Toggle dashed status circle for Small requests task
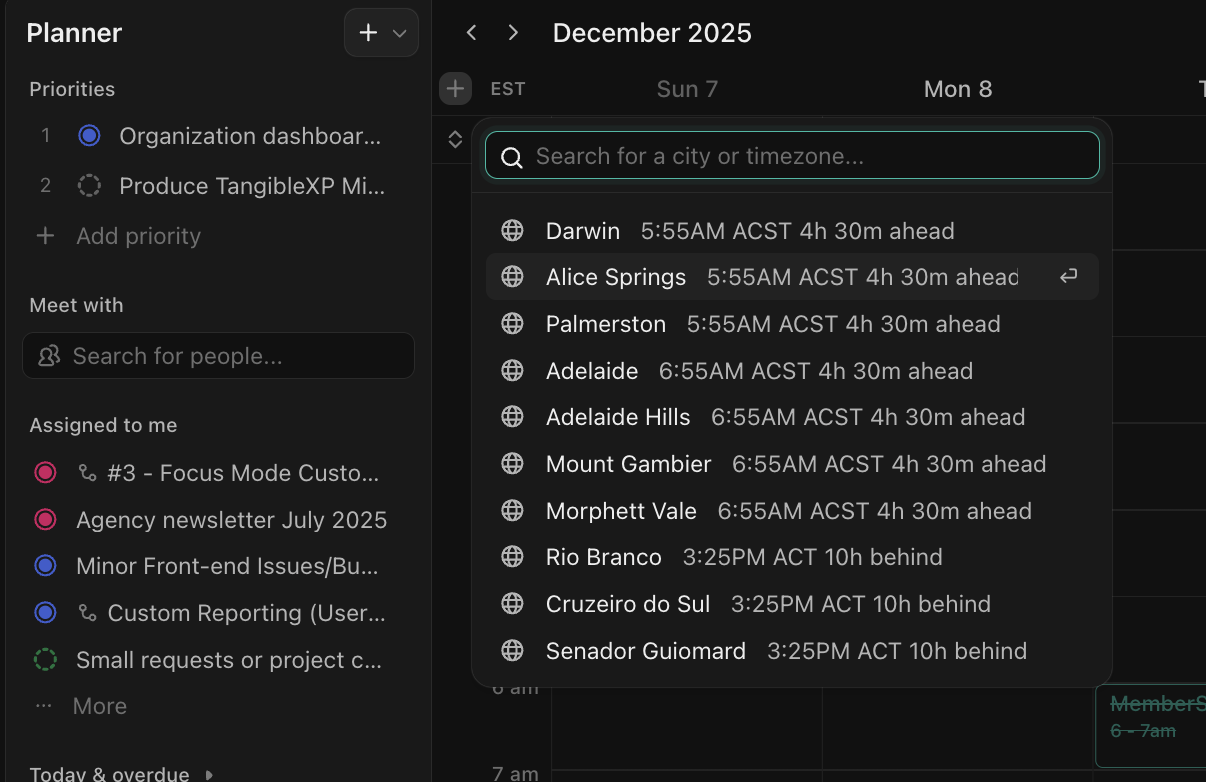 [x=45, y=660]
